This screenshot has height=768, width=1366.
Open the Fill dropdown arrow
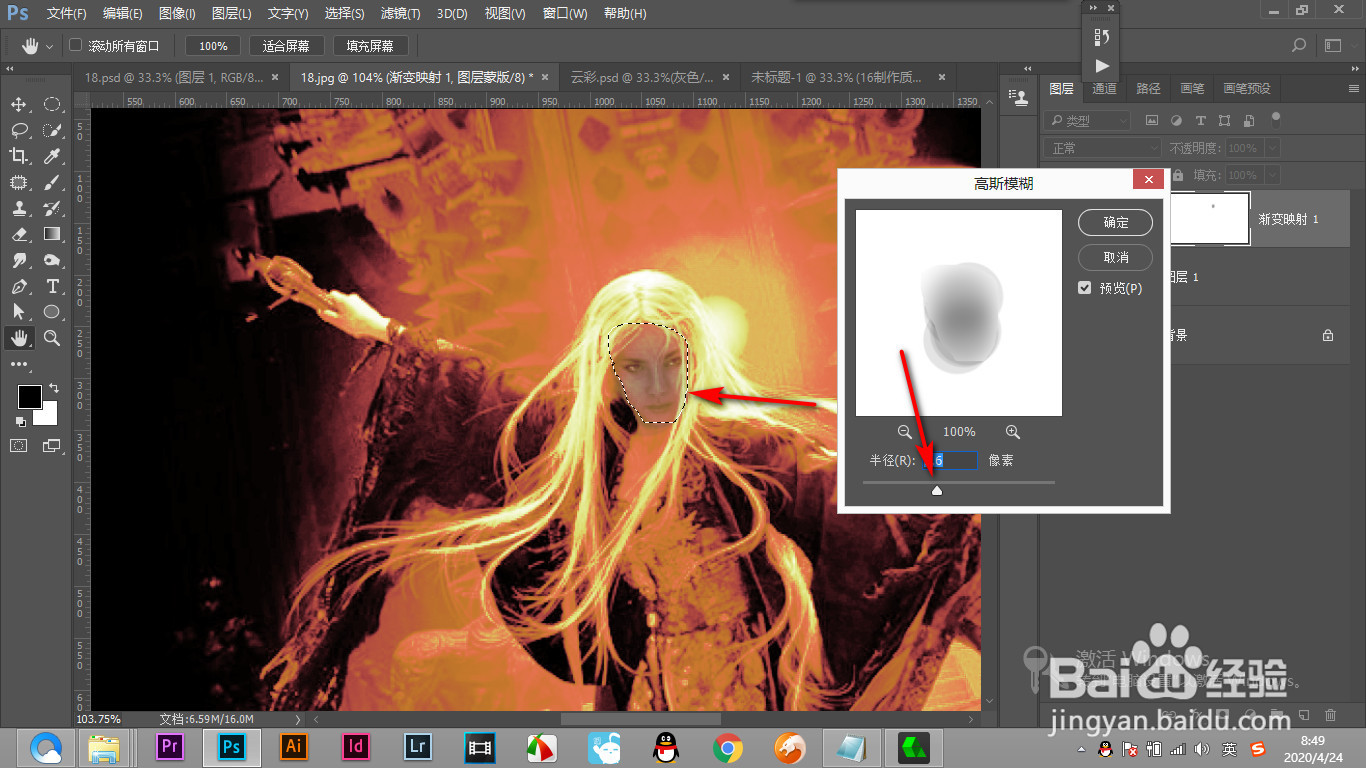pos(1271,175)
